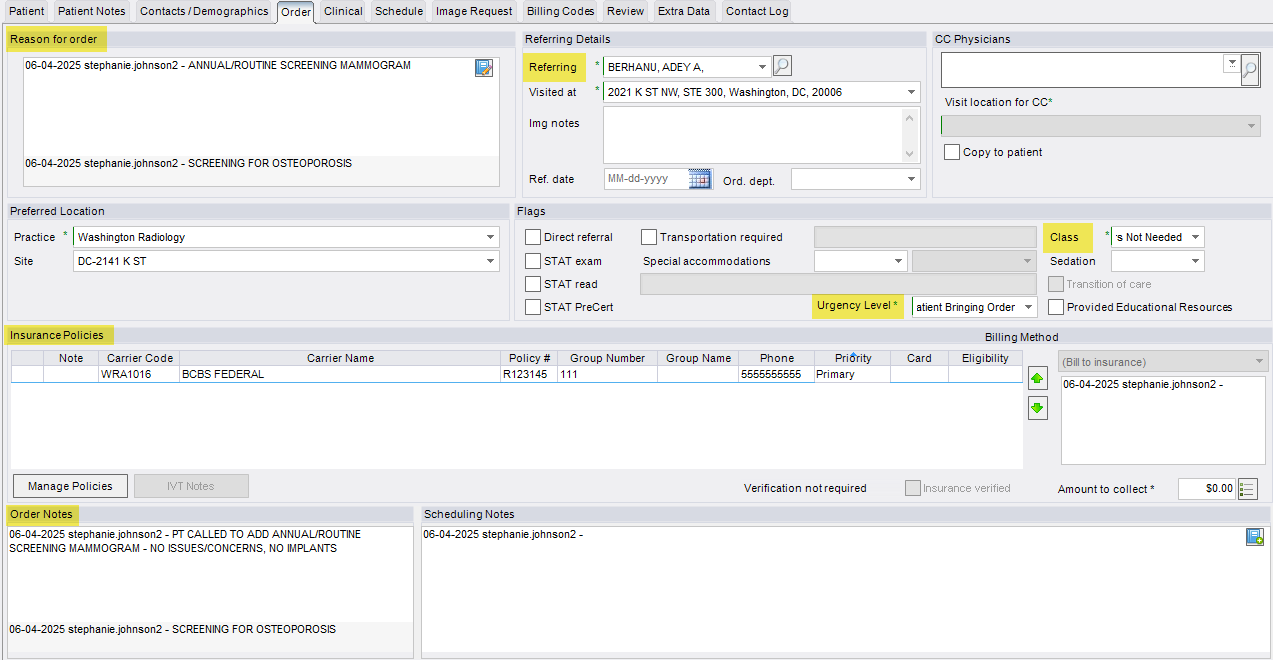This screenshot has width=1273, height=660.
Task: Select SCREENING FOR OSTEOPOROSIS reason entry
Action: pyautogui.click(x=260, y=163)
